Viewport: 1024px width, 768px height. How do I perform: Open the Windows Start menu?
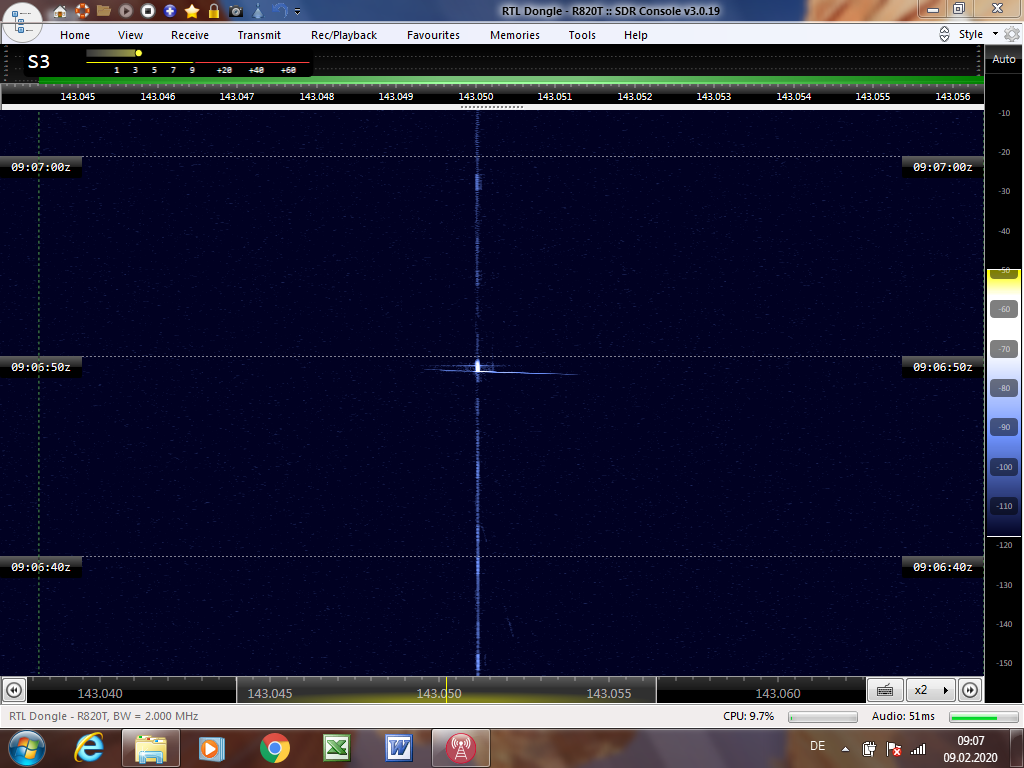[27, 748]
